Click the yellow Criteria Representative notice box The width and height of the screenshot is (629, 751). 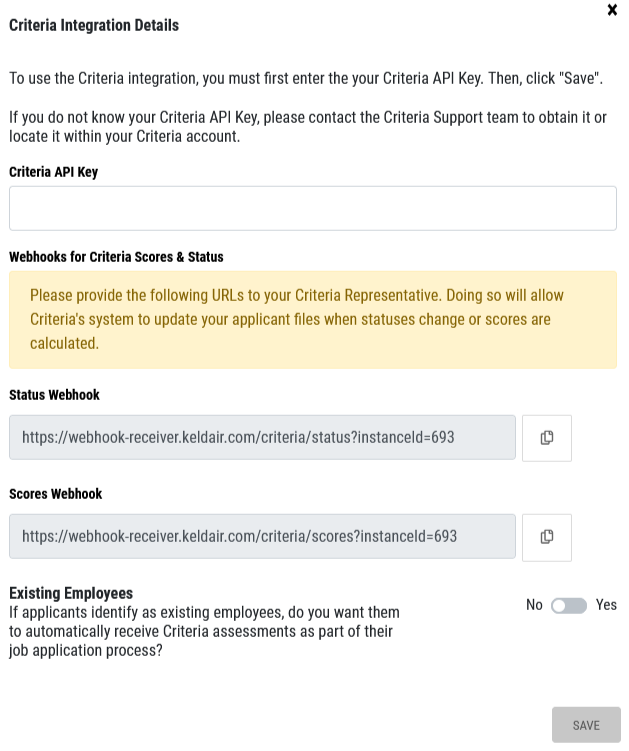(313, 319)
